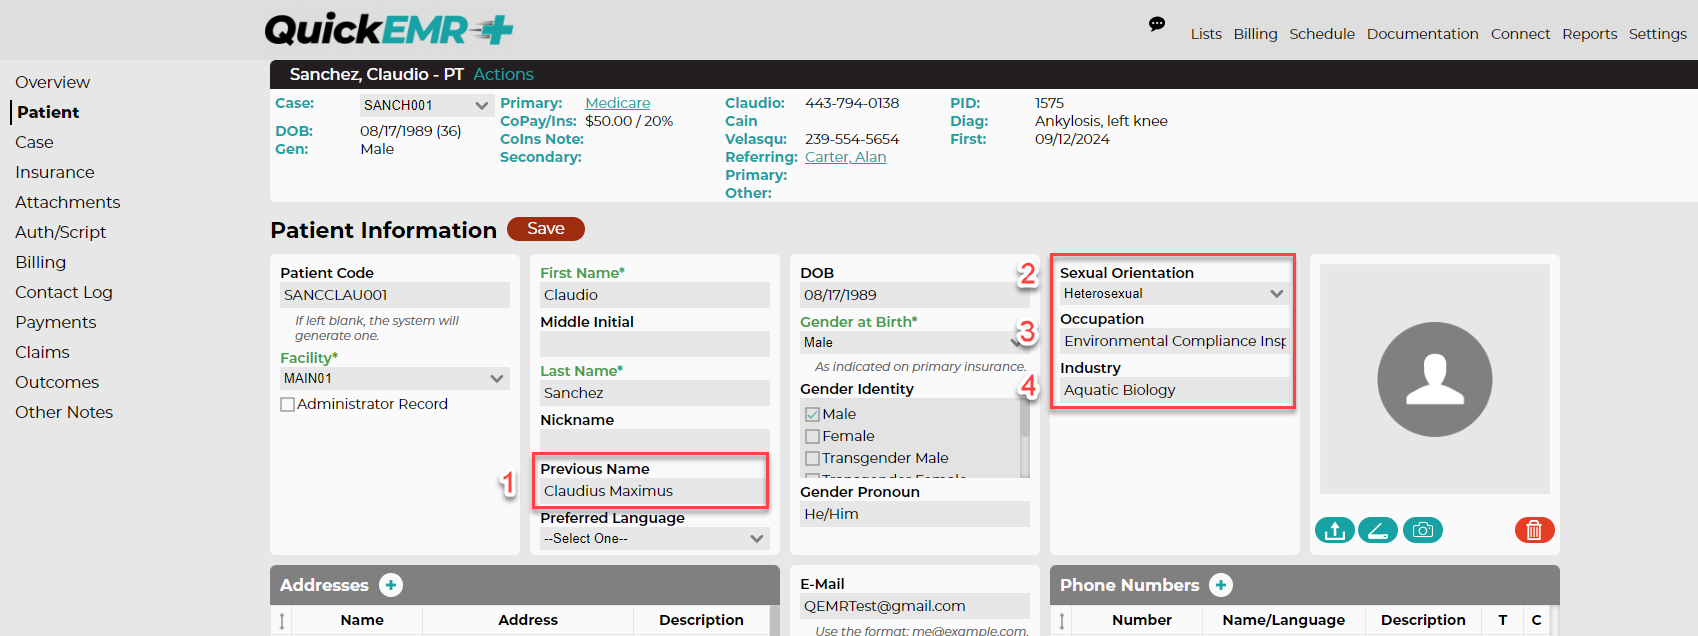Open the Billing top menu
Screen dimensions: 1698x636
(x=1255, y=34)
